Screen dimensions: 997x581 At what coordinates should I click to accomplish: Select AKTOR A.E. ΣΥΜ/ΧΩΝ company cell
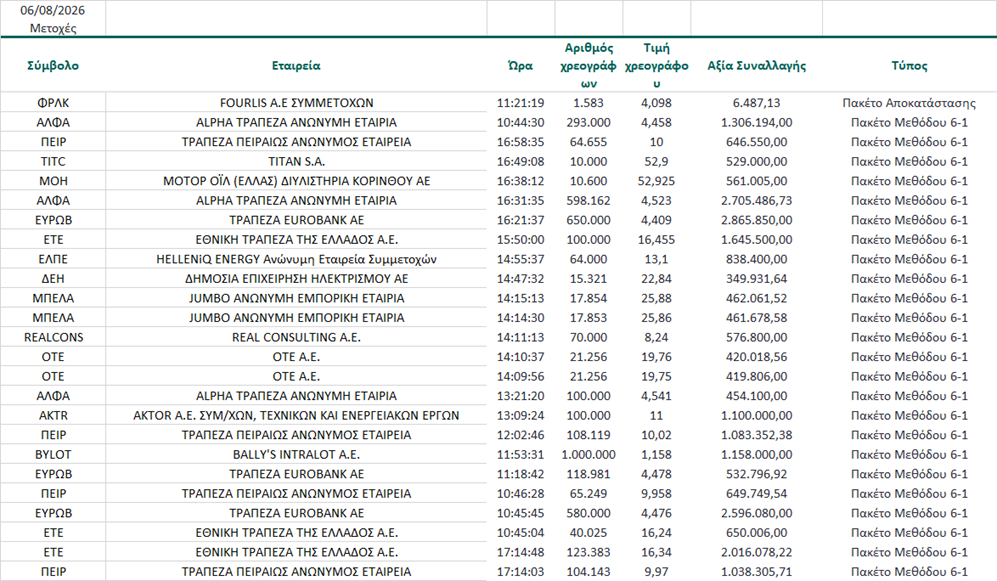pyautogui.click(x=296, y=416)
